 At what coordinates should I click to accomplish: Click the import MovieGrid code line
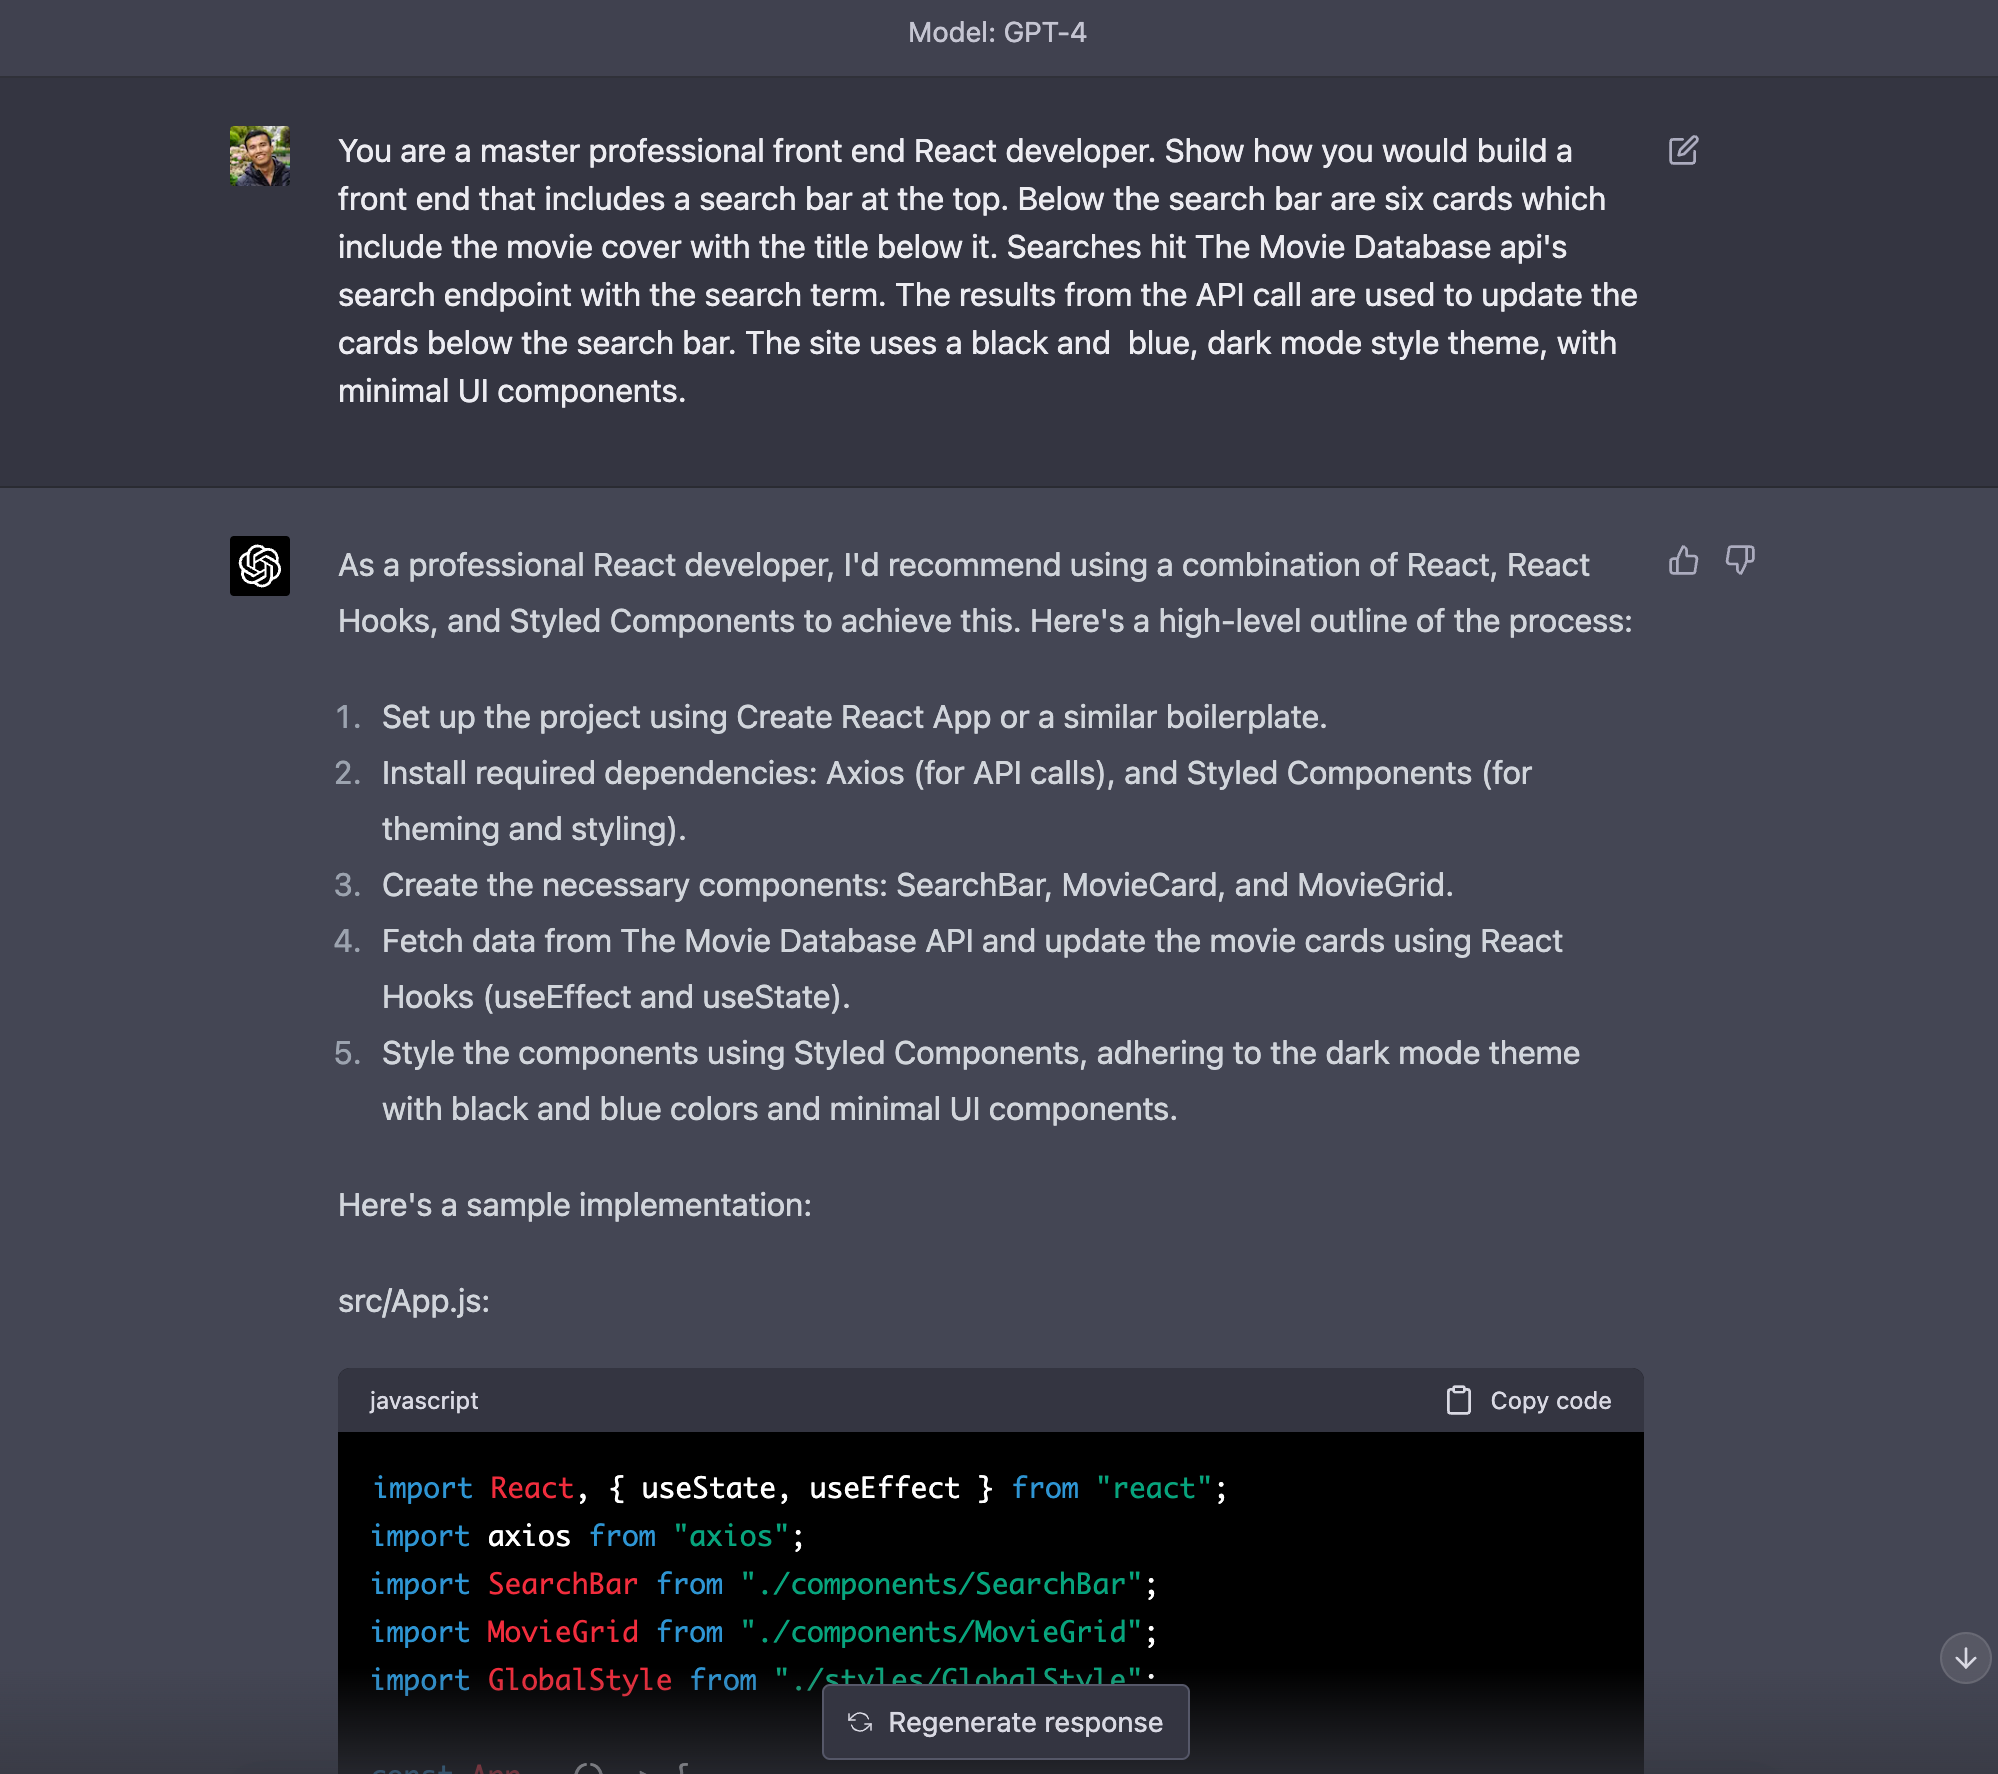763,1632
